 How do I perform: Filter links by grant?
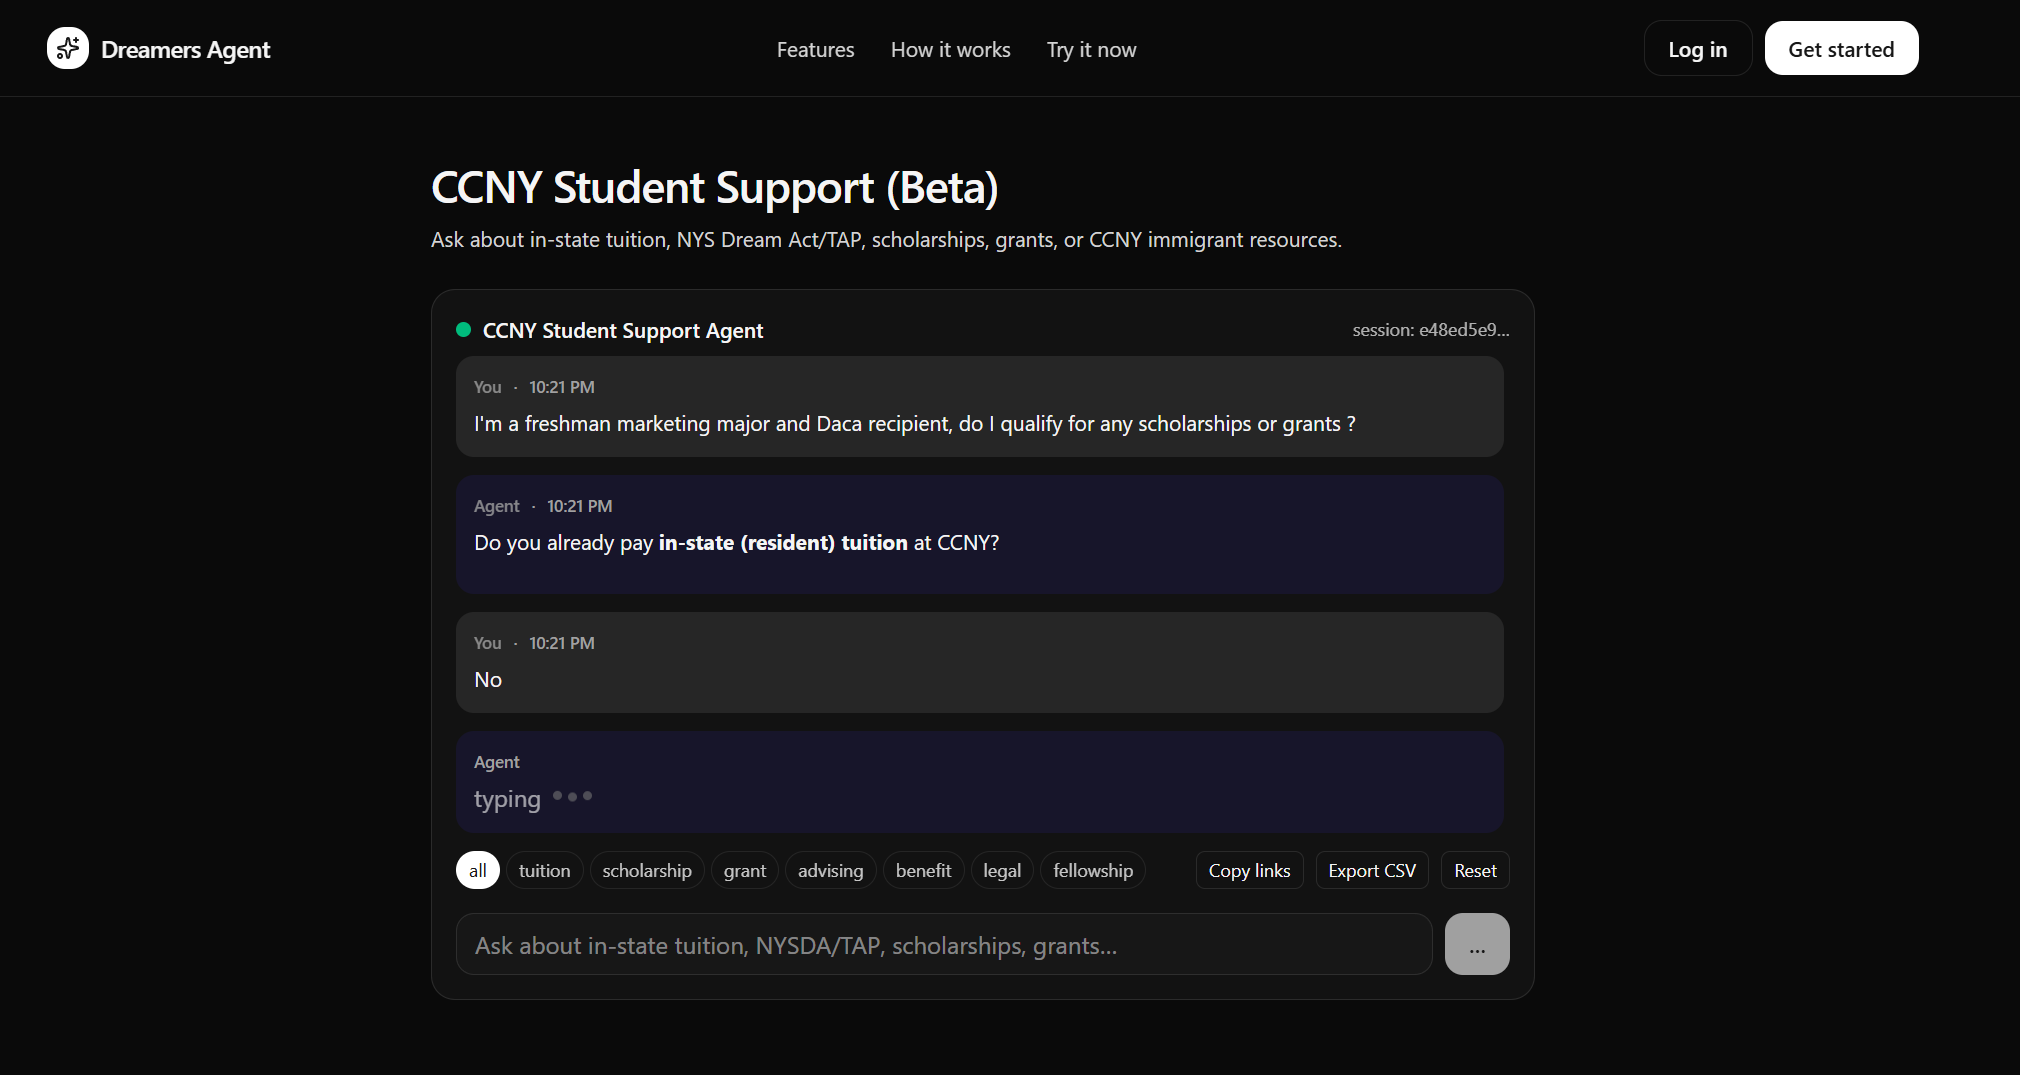click(x=745, y=871)
